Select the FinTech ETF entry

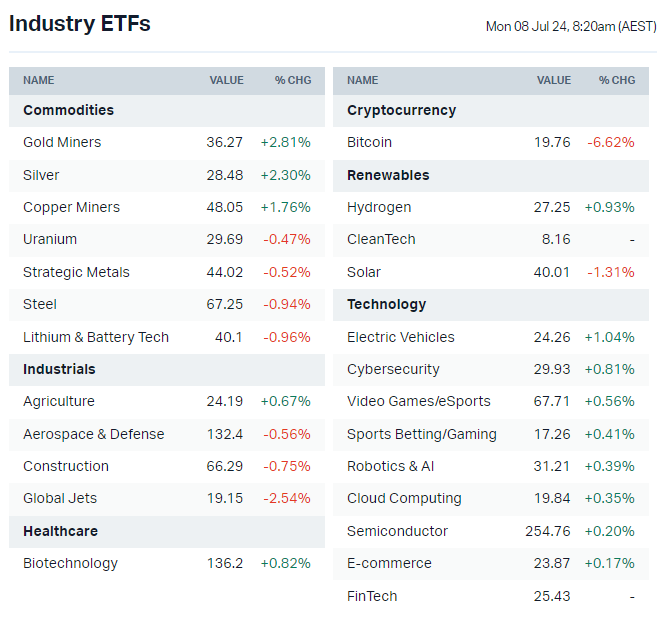point(372,596)
